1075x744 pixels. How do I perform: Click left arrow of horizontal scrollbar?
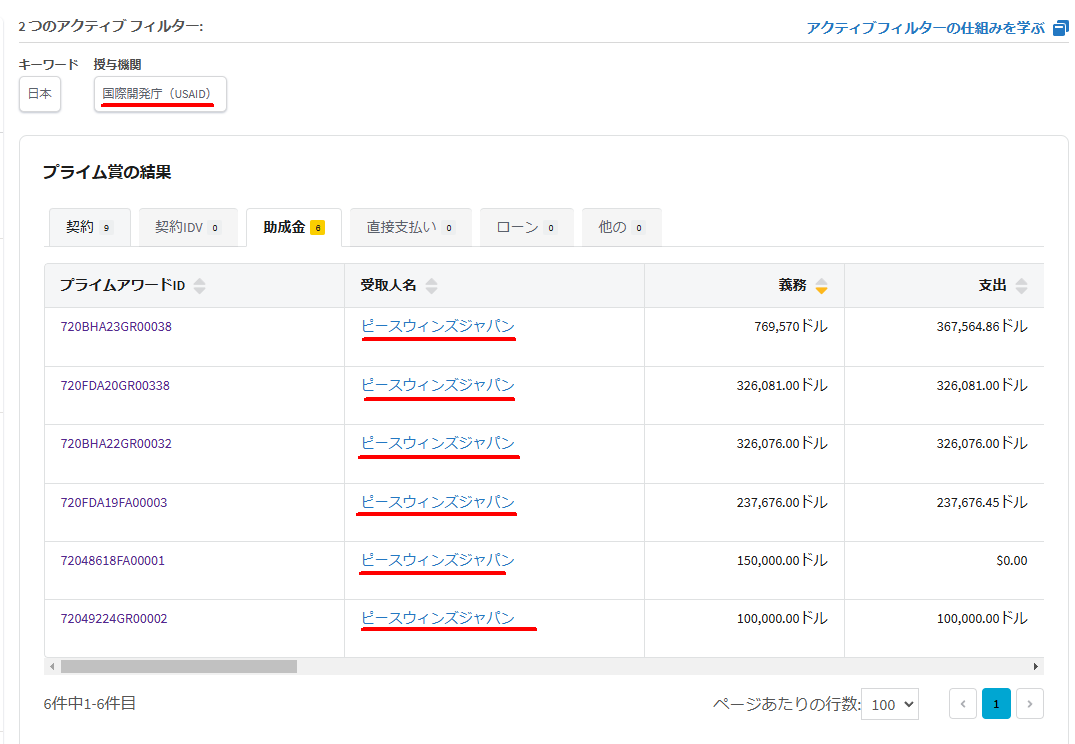pos(52,666)
